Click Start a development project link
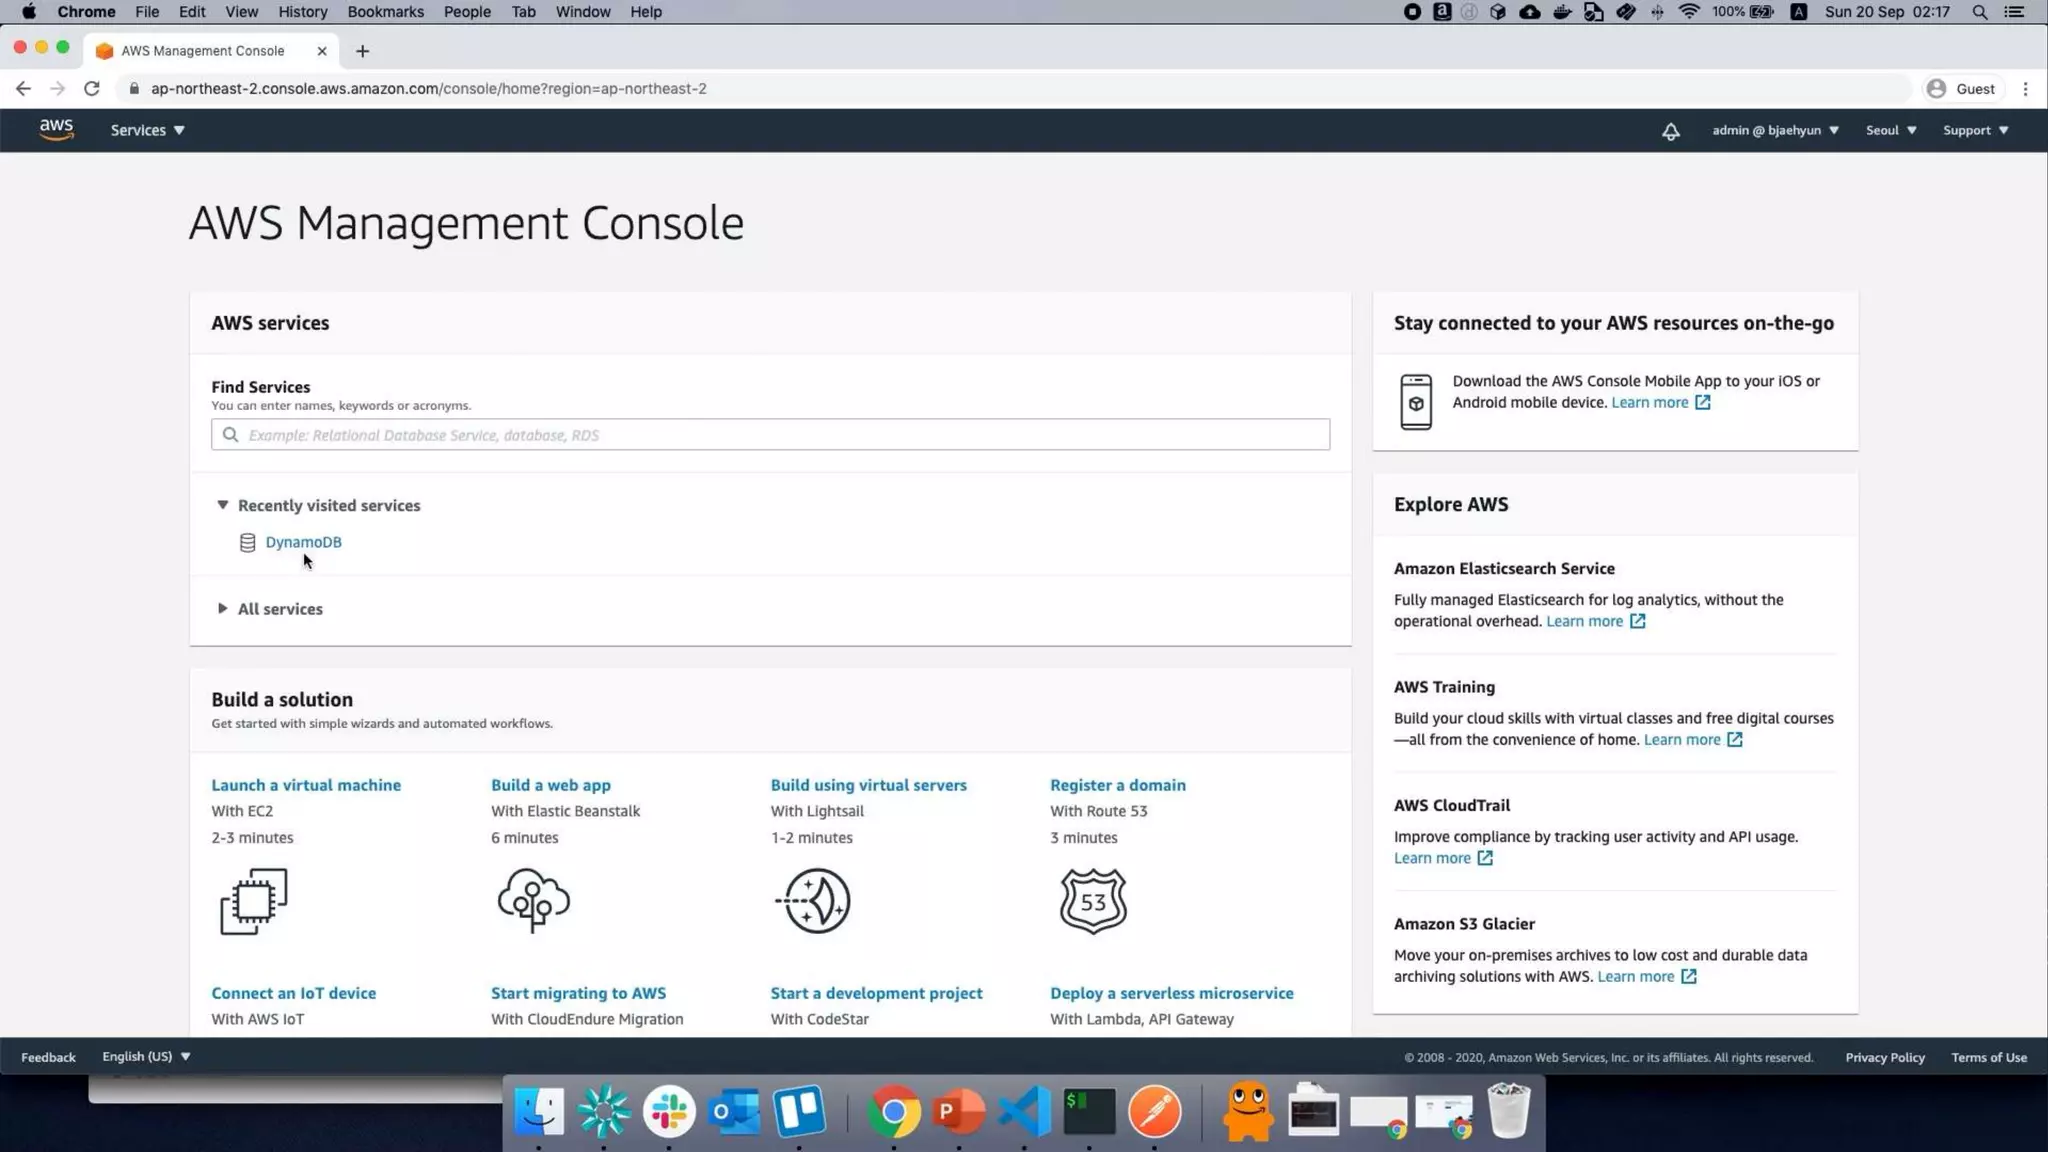Viewport: 2048px width, 1152px height. (x=876, y=993)
